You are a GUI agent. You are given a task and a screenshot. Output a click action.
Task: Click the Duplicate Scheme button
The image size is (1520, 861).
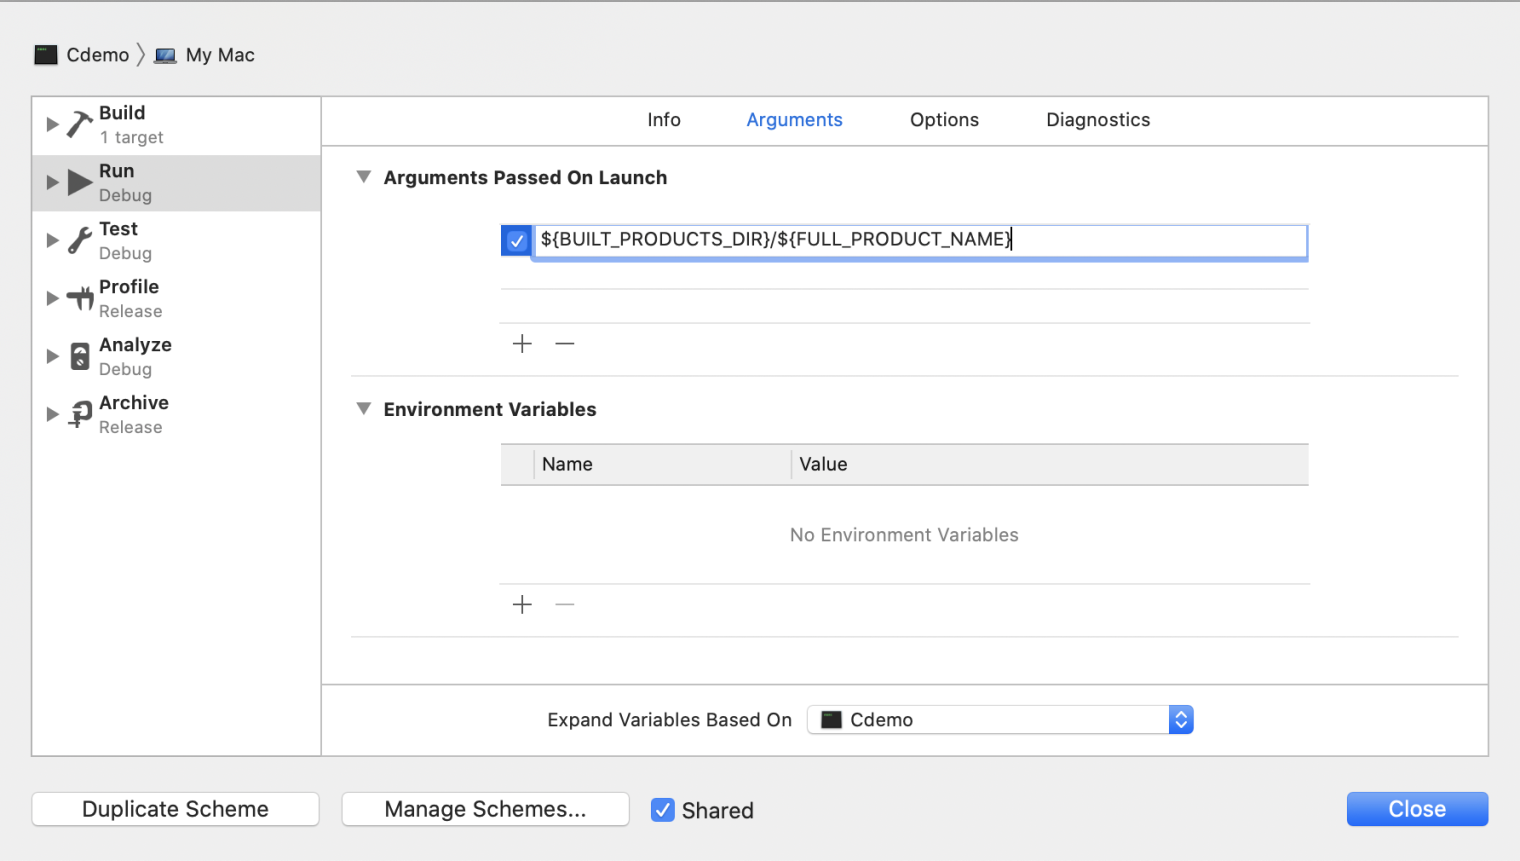(175, 809)
